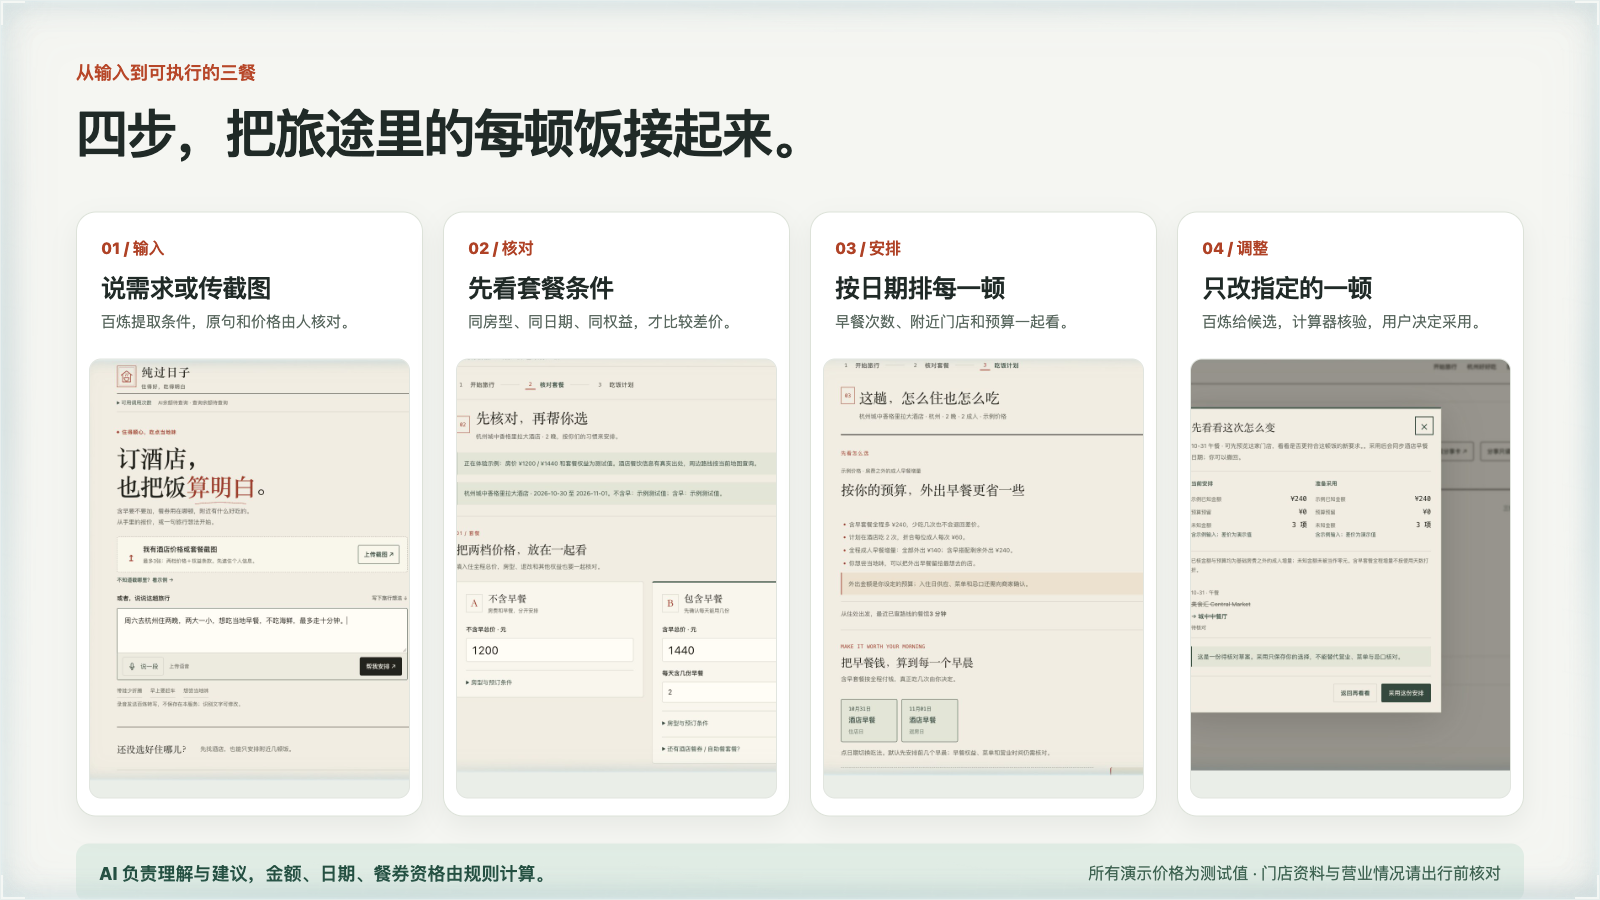This screenshot has height=900, width=1600.
Task: Click 返回再看看 in the dialog
Action: [1355, 692]
